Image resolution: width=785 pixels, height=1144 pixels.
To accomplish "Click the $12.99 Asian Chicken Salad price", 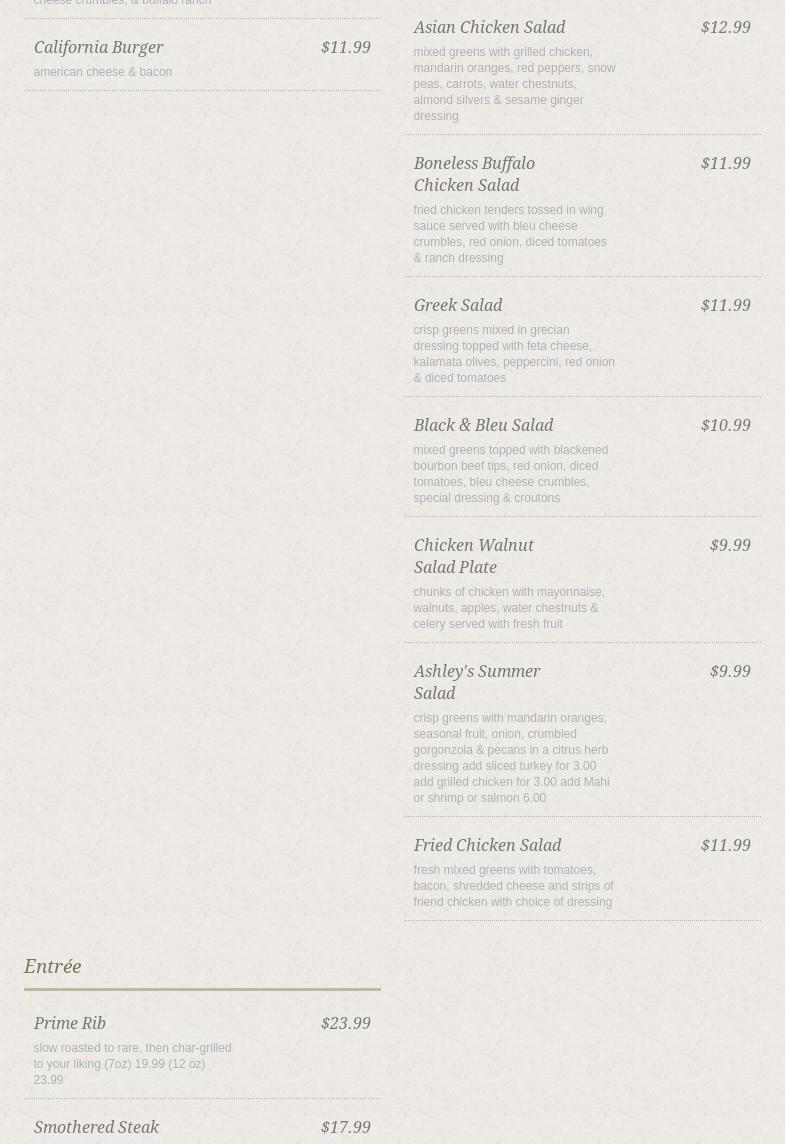I will click(725, 28).
